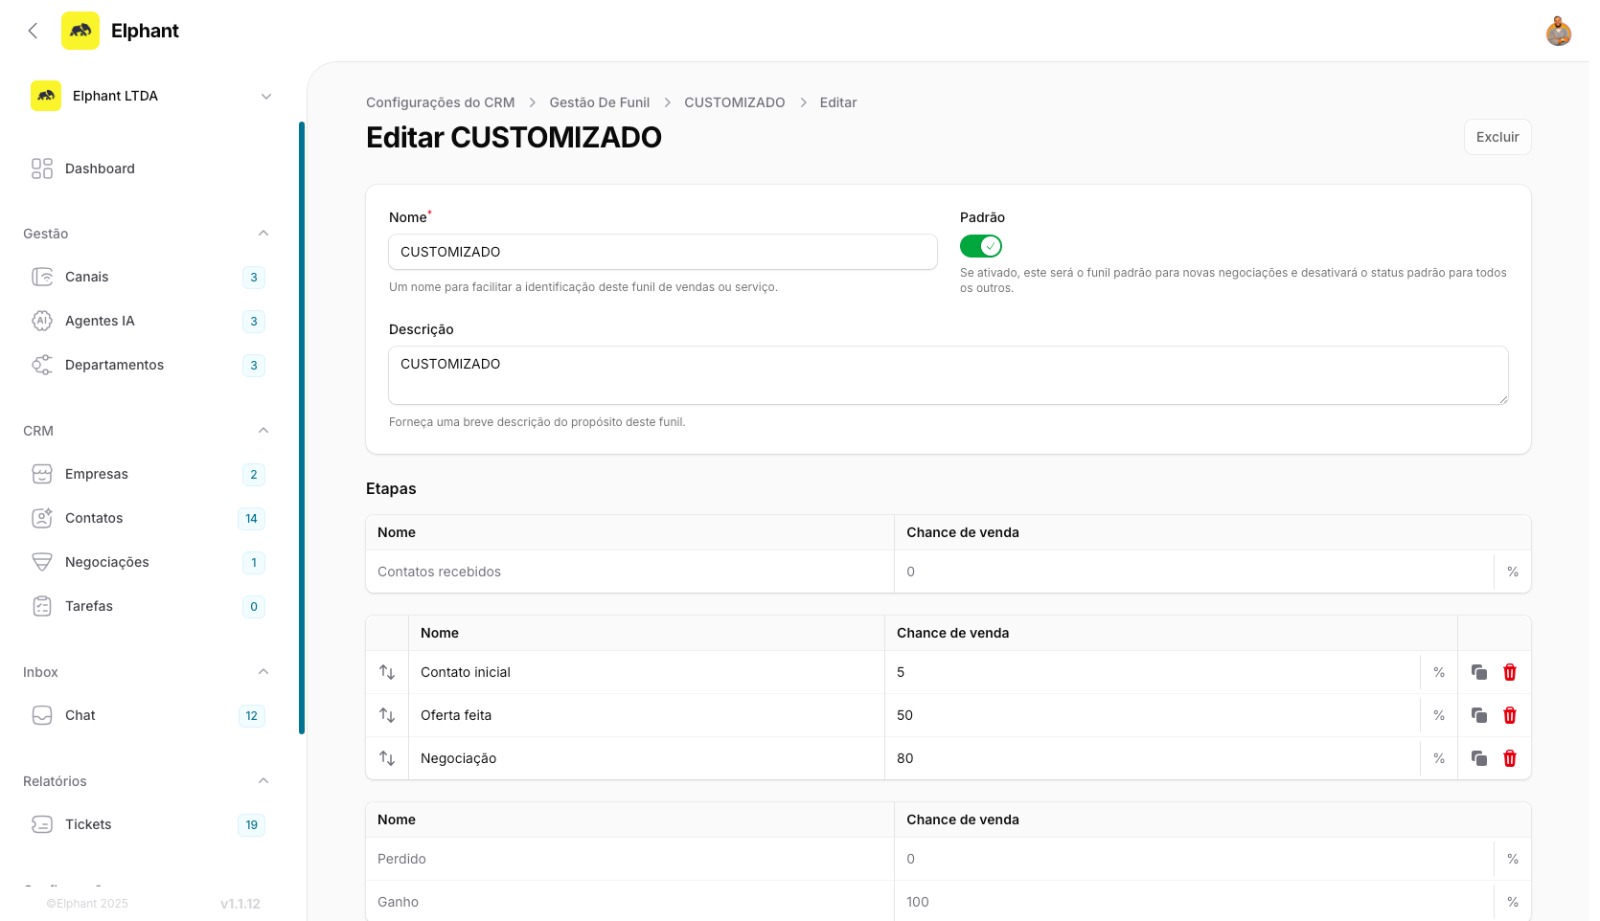The width and height of the screenshot is (1600, 921).
Task: Open Agentes IA settings
Action: 100,321
